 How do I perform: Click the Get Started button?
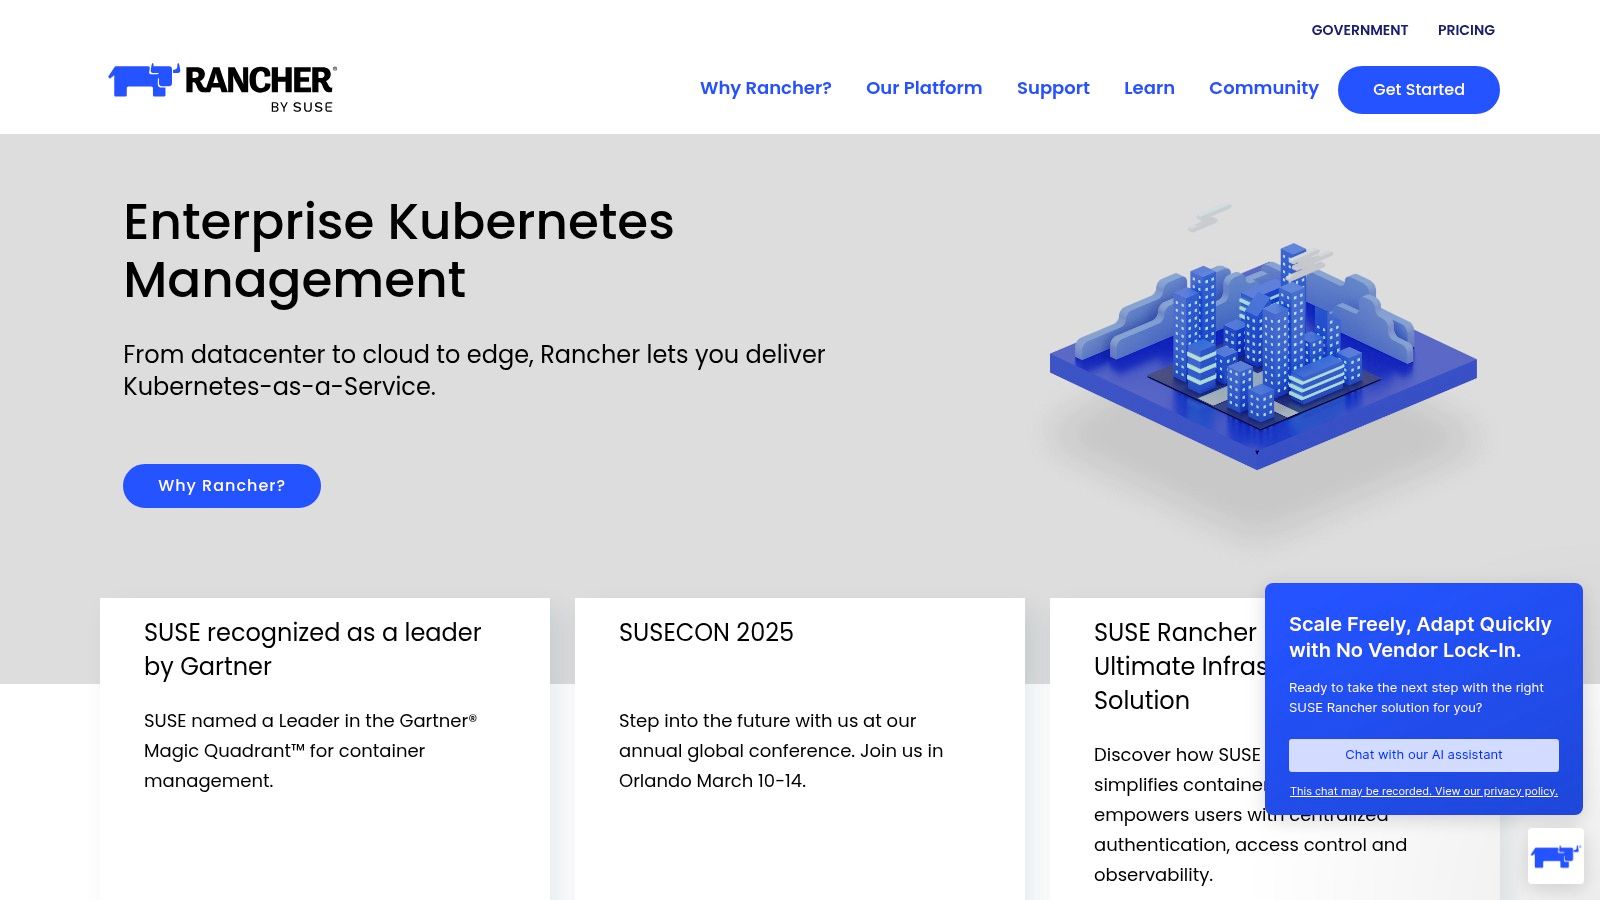[x=1418, y=90]
